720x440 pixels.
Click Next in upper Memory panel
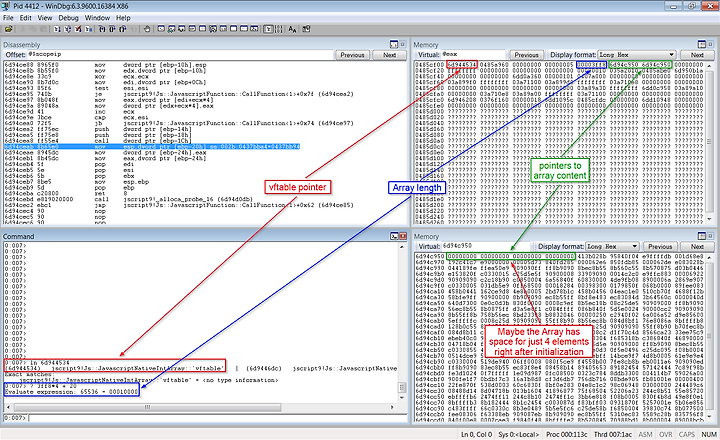[x=697, y=55]
